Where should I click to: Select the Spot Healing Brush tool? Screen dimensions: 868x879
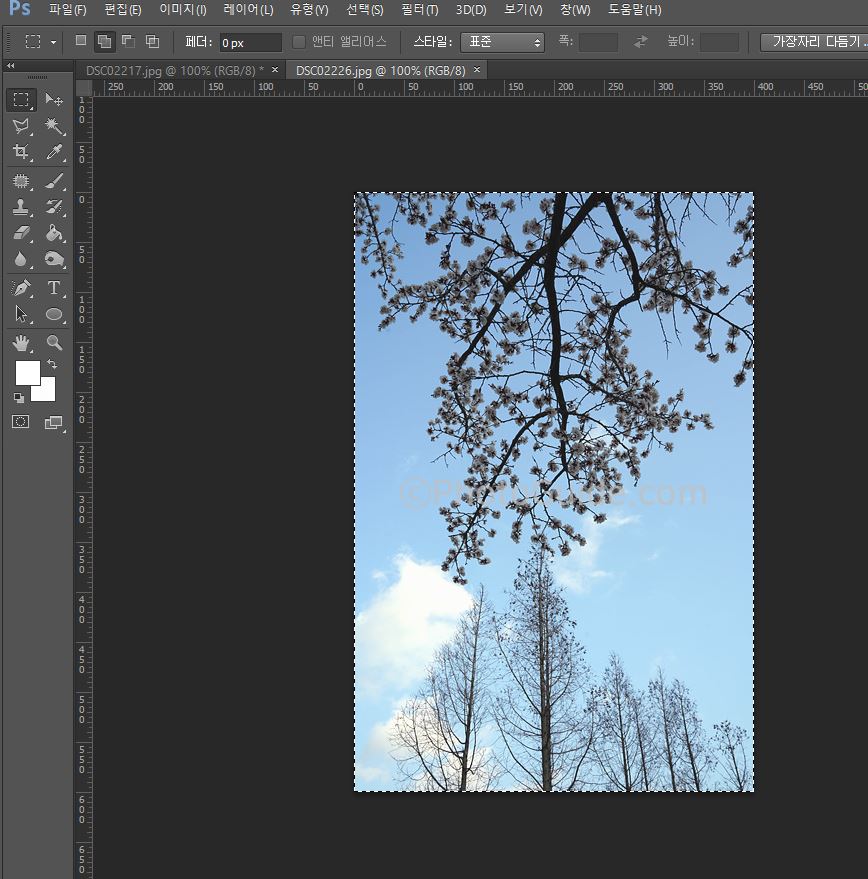tap(21, 181)
